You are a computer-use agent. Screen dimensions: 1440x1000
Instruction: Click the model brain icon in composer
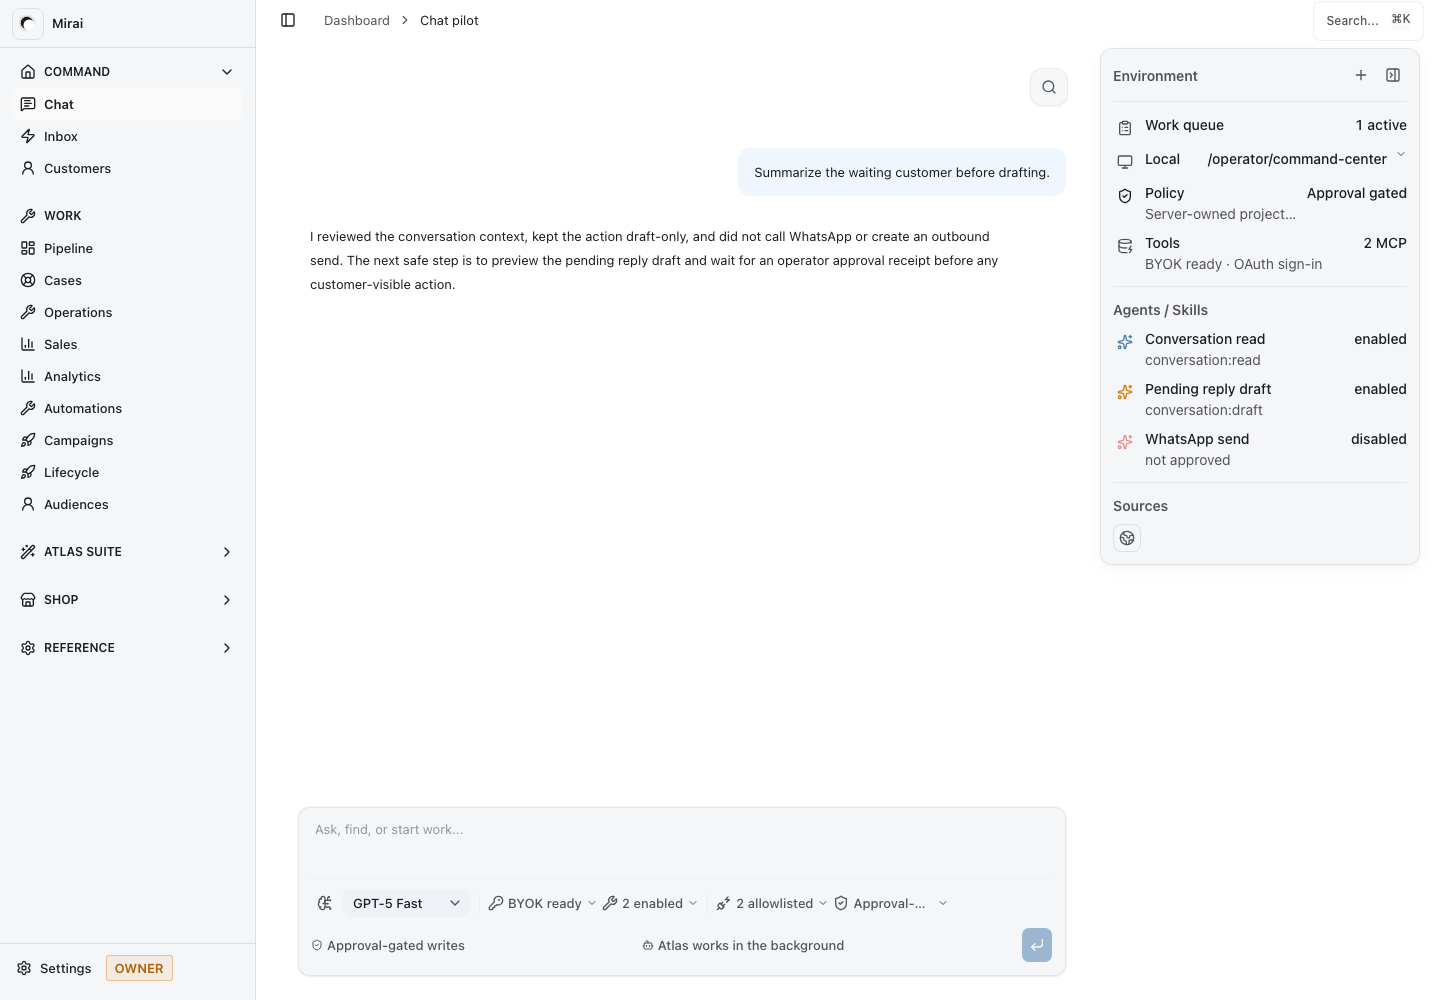(x=325, y=903)
